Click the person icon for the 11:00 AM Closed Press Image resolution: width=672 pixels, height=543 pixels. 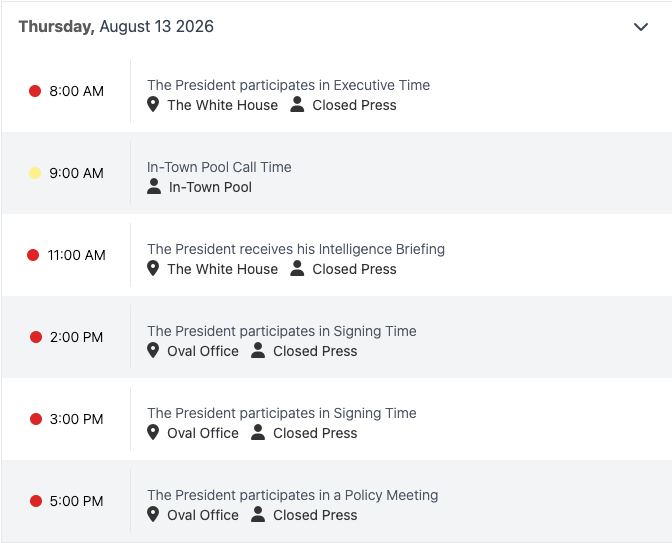(297, 269)
